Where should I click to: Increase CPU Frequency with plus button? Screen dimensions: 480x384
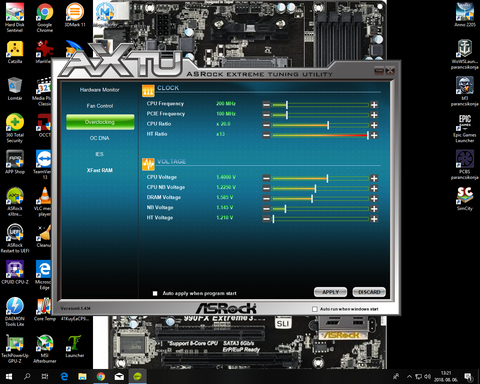tap(374, 105)
